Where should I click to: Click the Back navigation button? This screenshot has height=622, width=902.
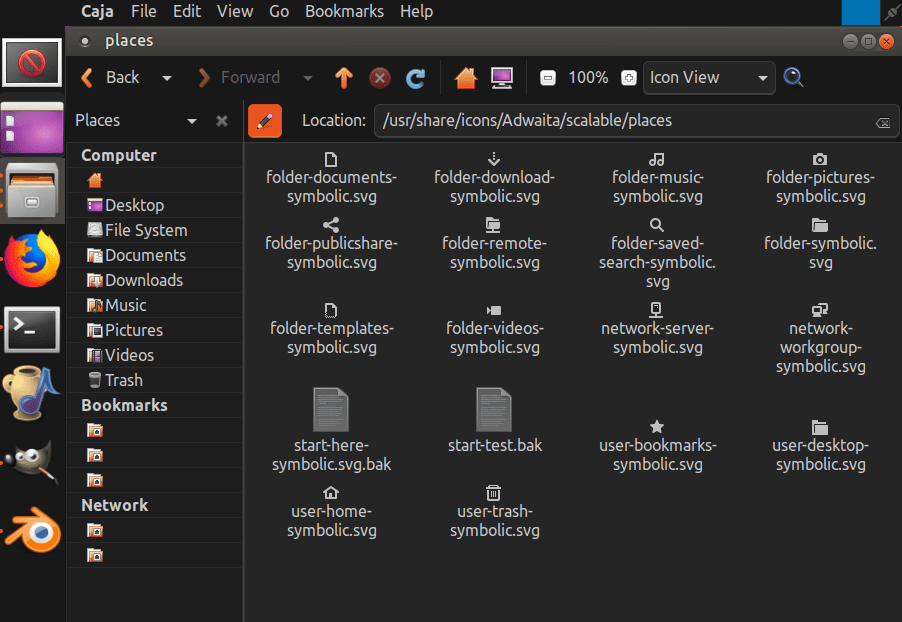pyautogui.click(x=112, y=78)
